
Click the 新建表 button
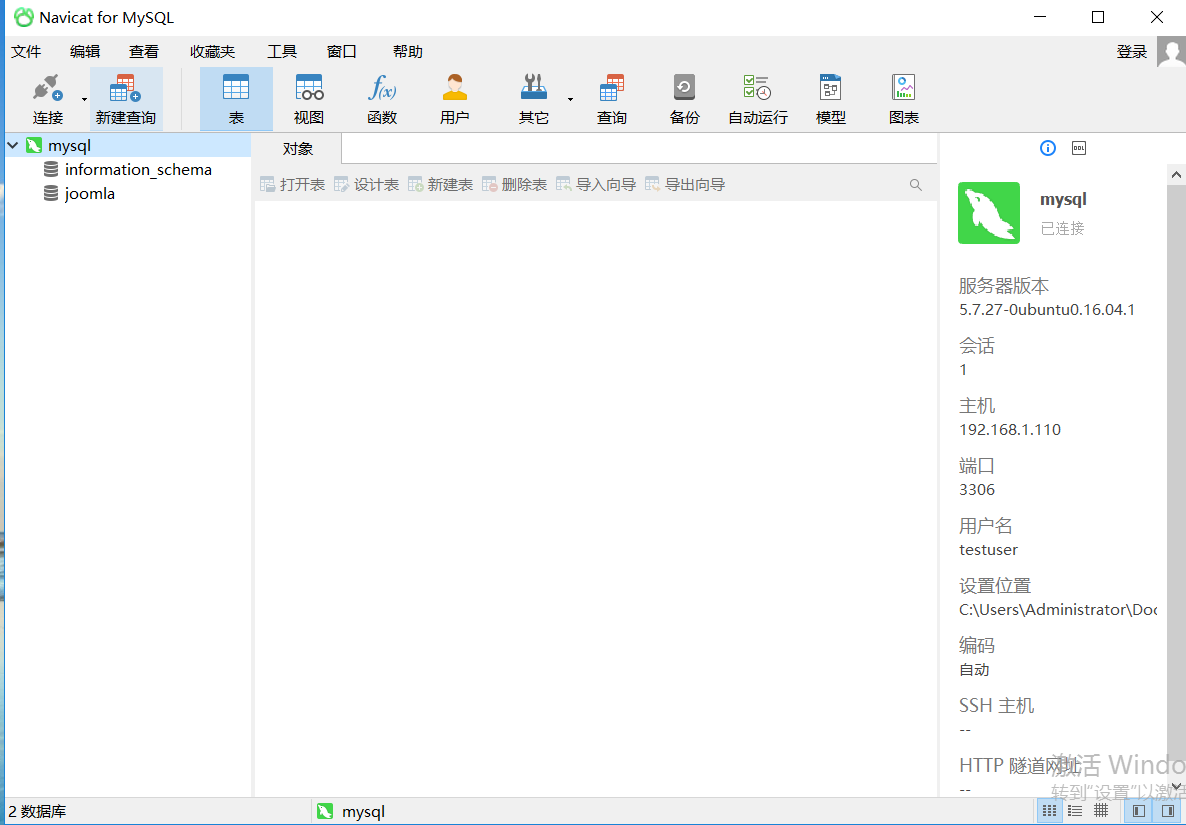pos(441,185)
